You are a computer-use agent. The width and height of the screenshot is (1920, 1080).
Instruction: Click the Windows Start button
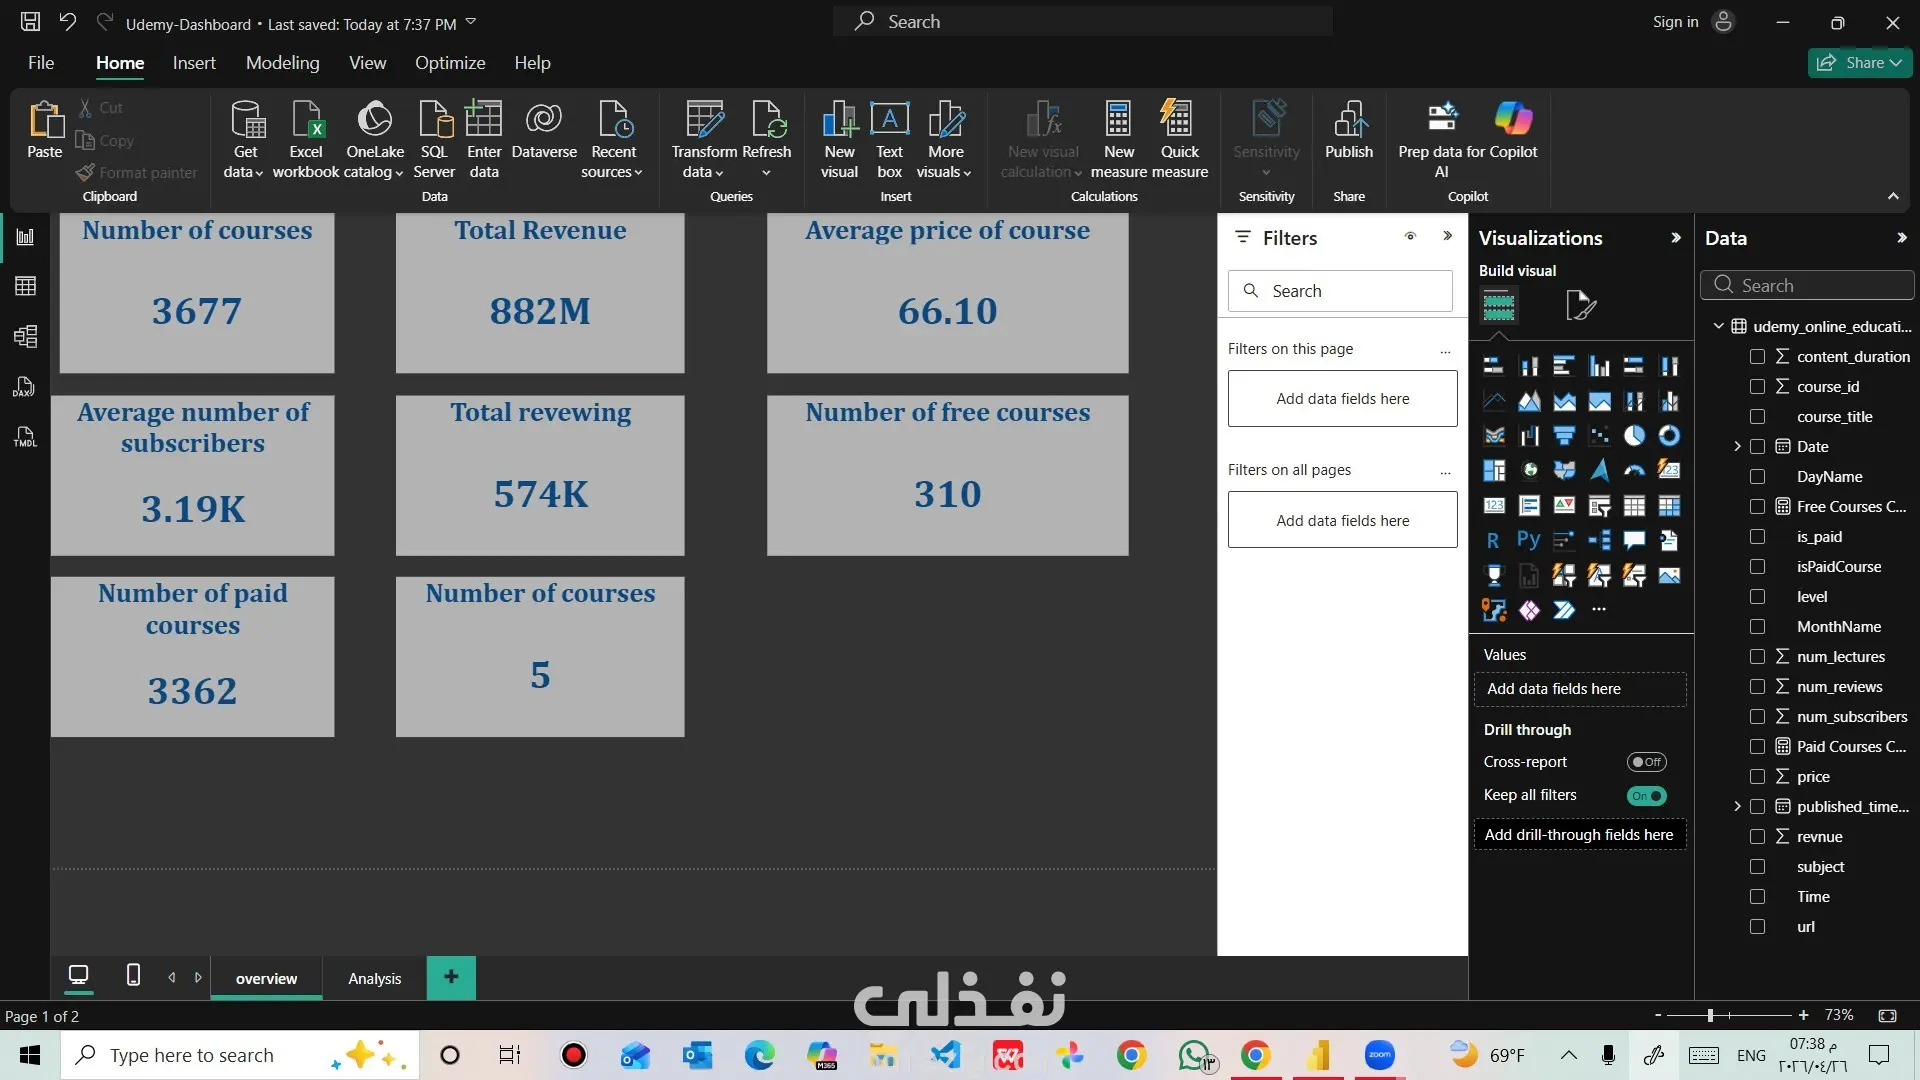click(30, 1055)
